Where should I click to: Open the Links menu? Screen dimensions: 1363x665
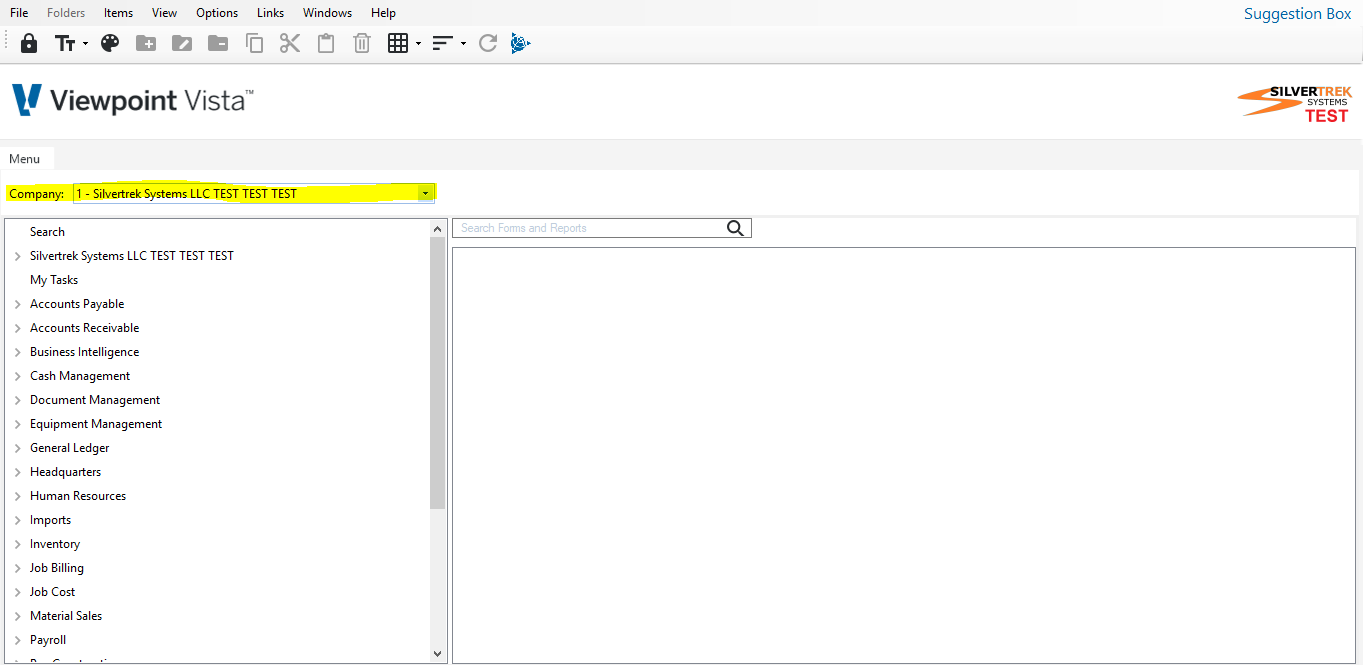[x=270, y=13]
